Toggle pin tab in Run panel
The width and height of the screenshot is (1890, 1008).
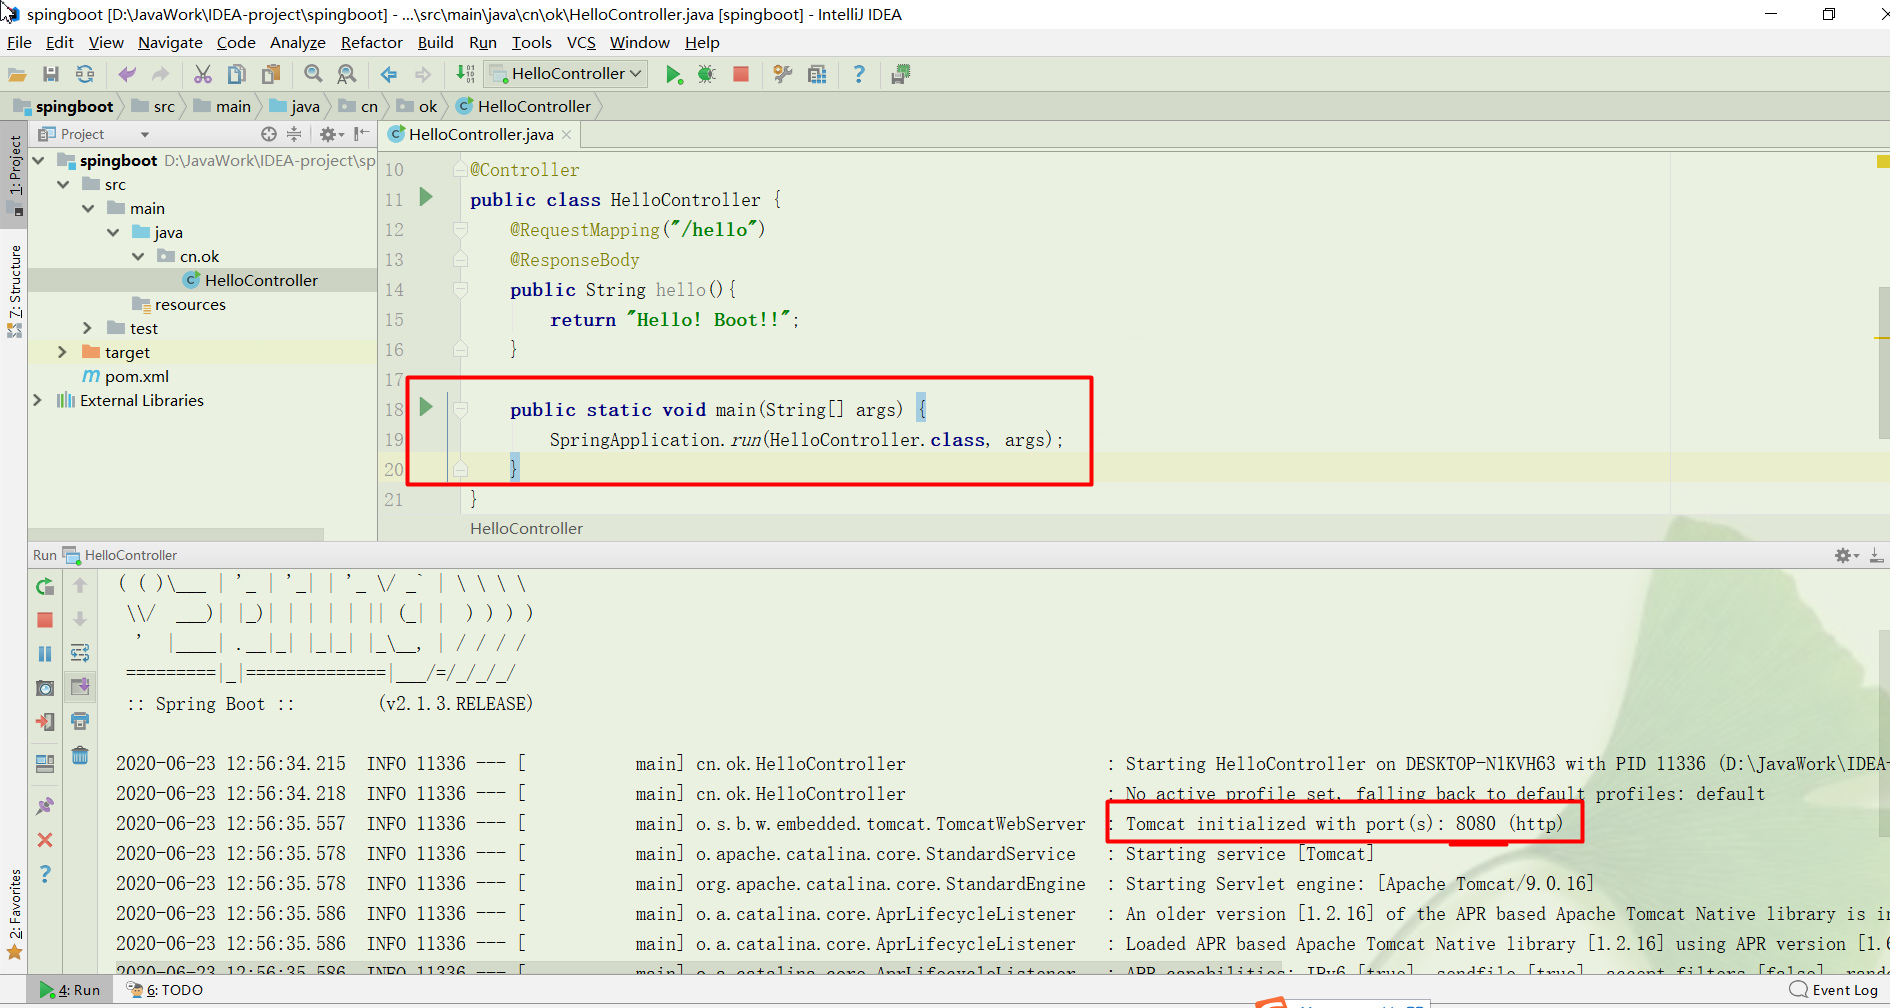point(45,806)
